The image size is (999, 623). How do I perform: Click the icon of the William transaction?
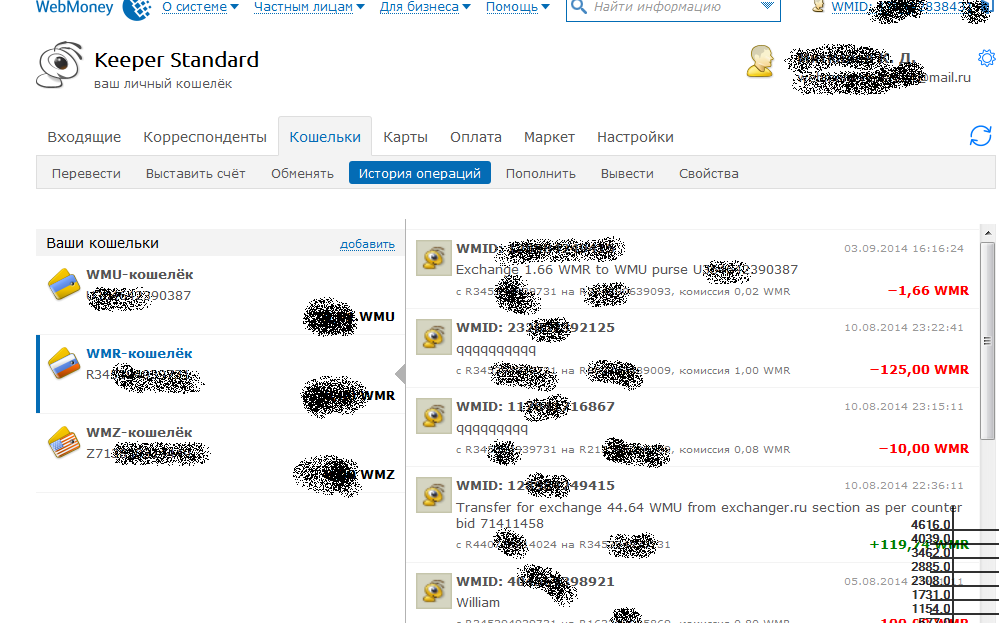coord(433,591)
